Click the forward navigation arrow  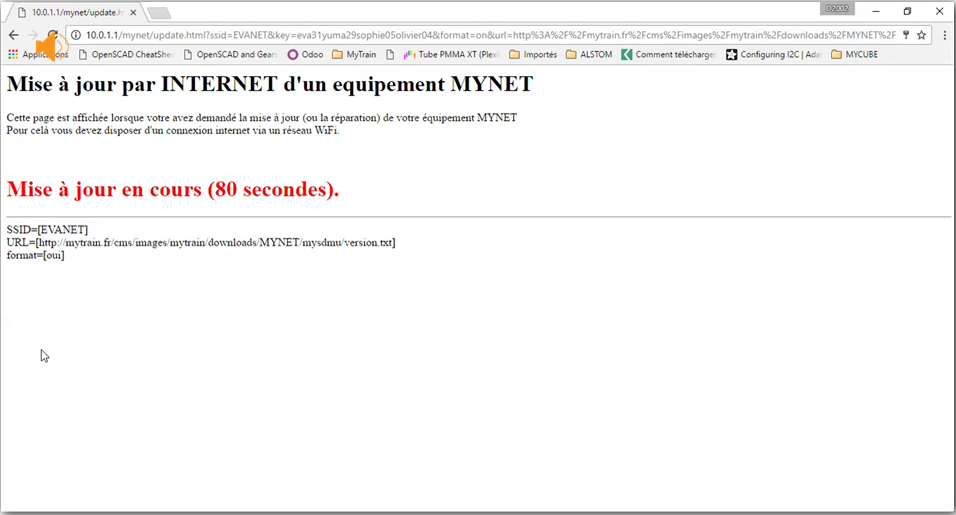tap(33, 35)
